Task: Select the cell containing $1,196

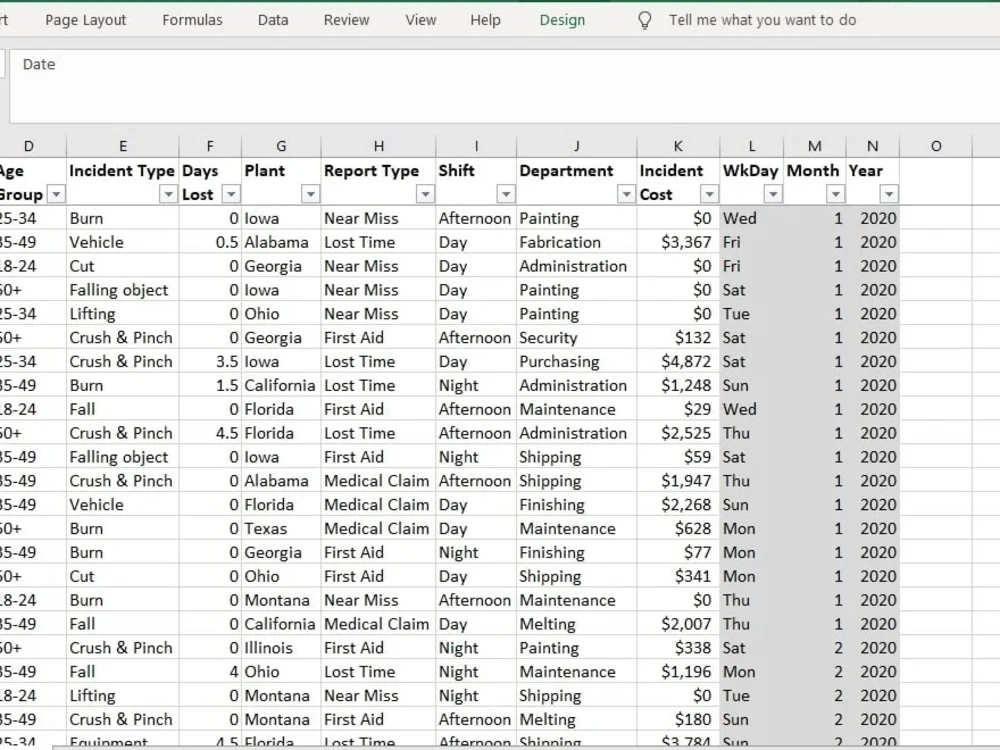Action: pos(678,672)
